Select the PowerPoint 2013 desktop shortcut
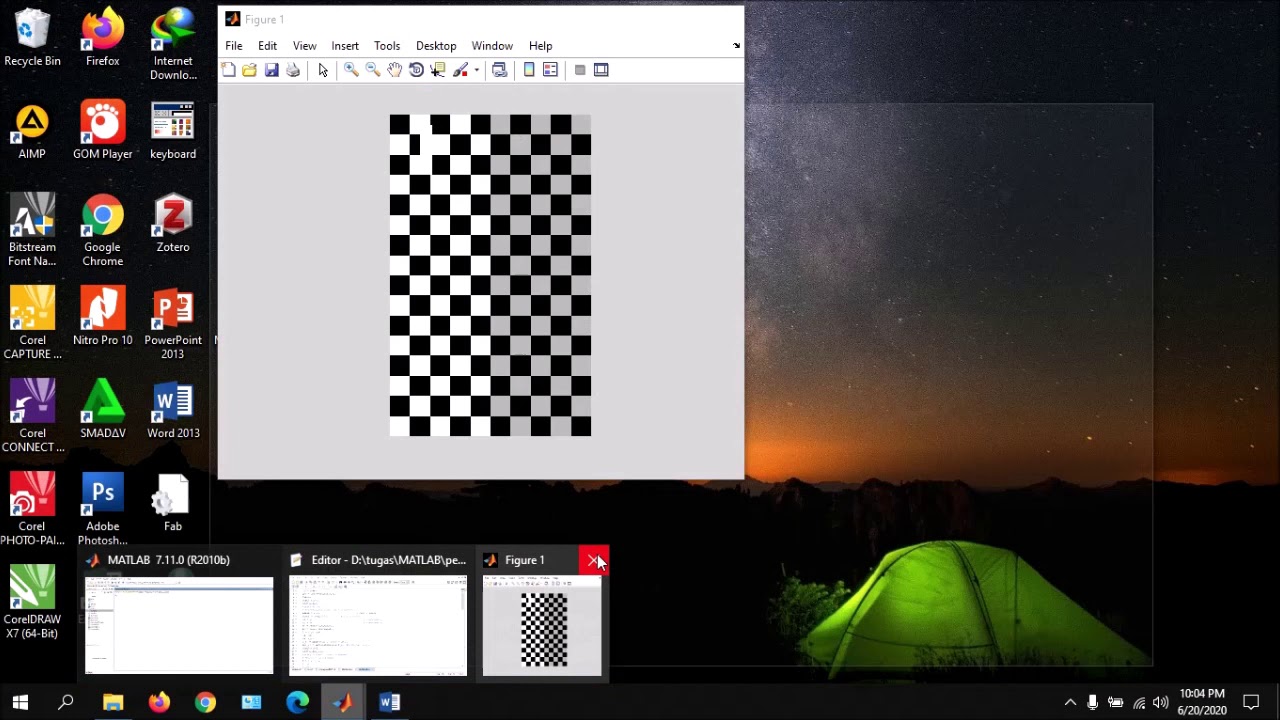The height and width of the screenshot is (720, 1280). click(x=173, y=324)
